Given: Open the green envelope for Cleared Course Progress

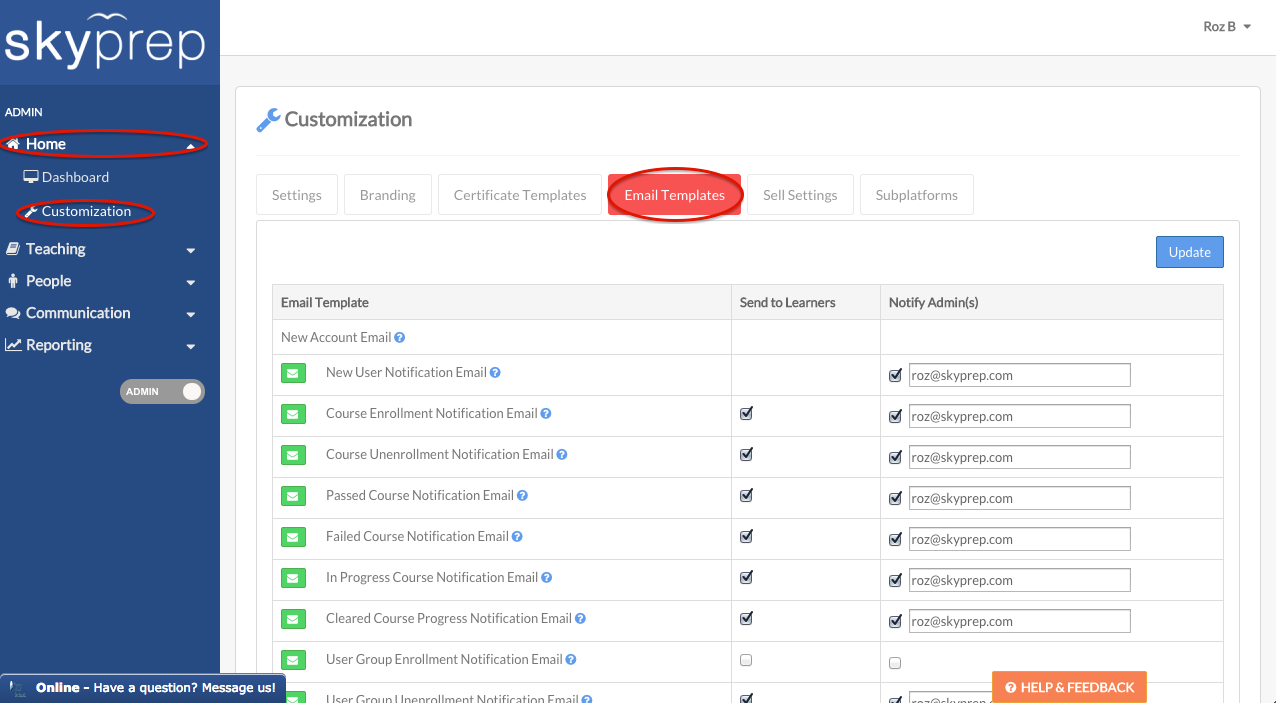Looking at the screenshot, I should (293, 620).
